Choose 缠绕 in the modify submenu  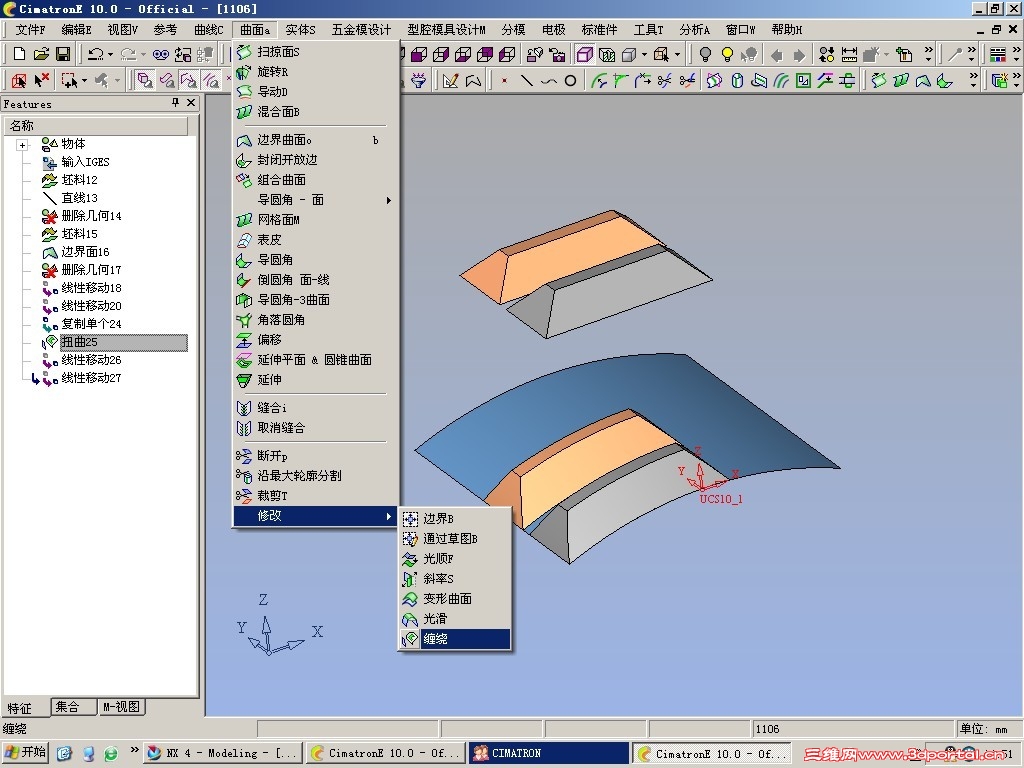[455, 639]
